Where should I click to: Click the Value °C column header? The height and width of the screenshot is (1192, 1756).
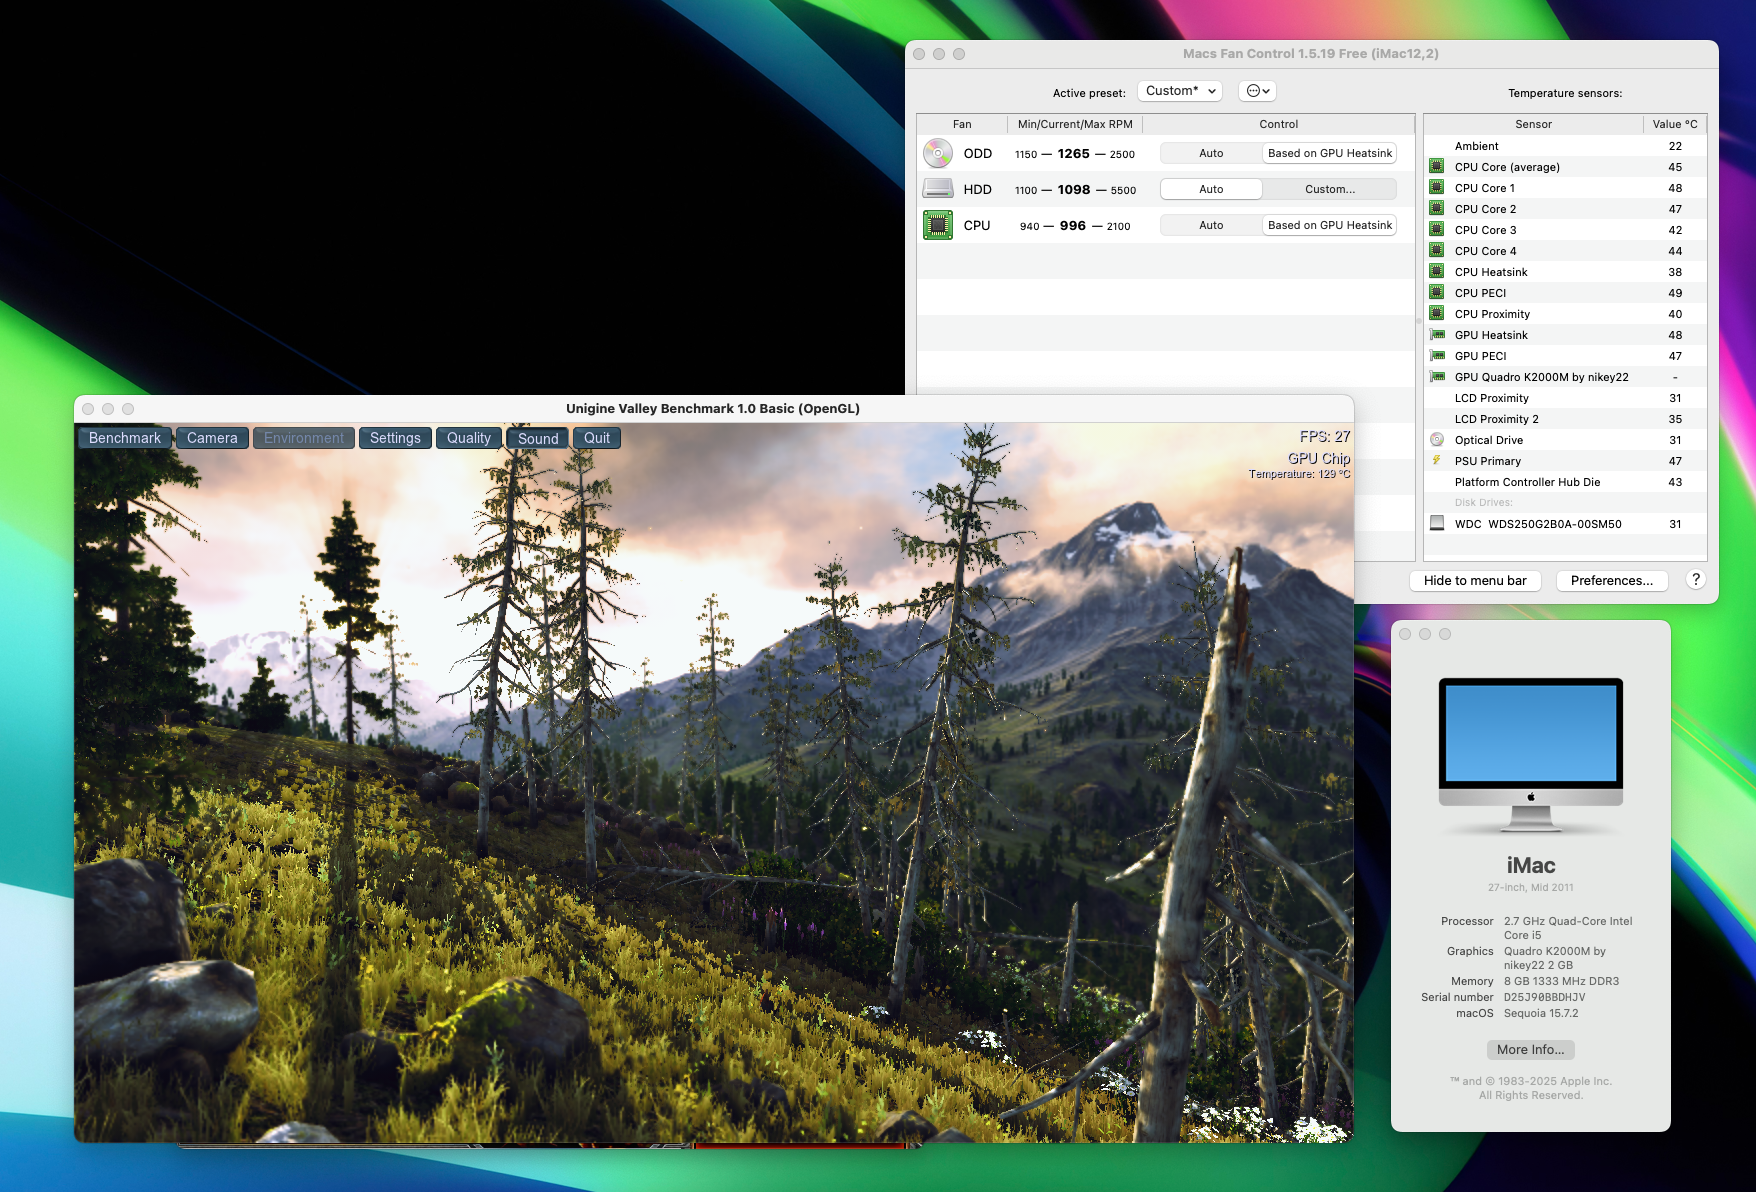pyautogui.click(x=1675, y=124)
